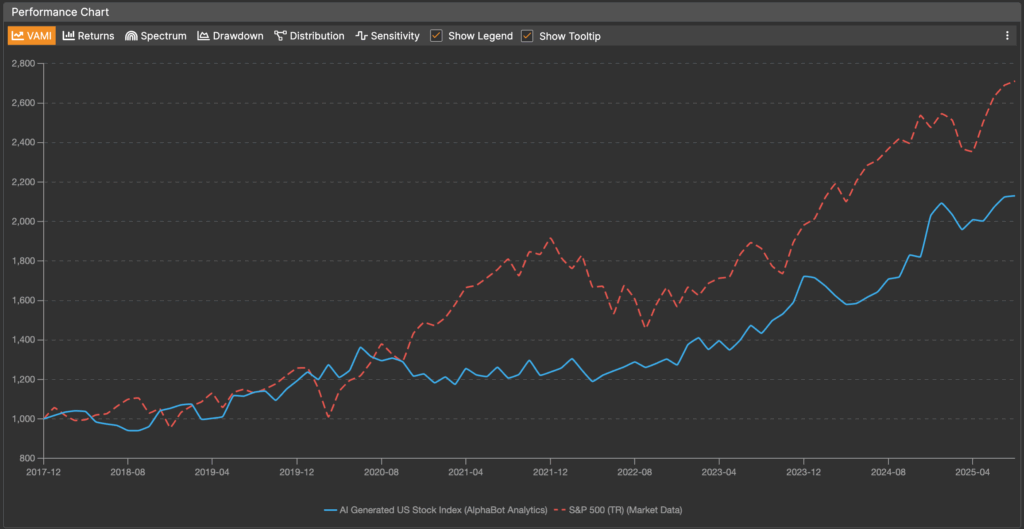Click the Returns bar chart icon
This screenshot has width=1024, height=529.
tap(69, 36)
